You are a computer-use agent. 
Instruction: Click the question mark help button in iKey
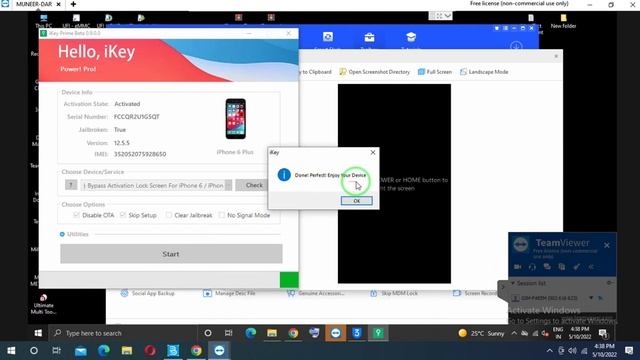(x=71, y=185)
